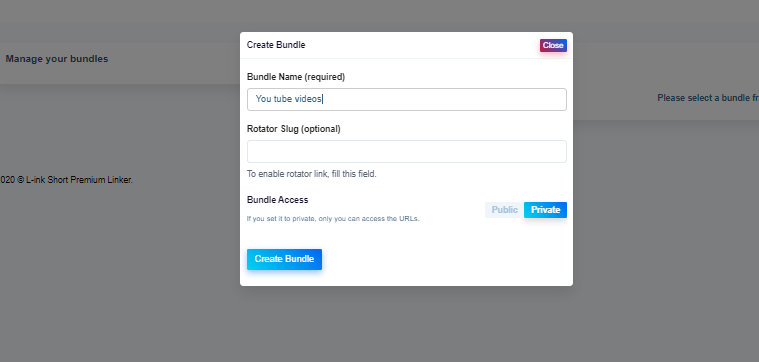Screen dimensions: 759x362
Task: Submit with the Create Bundle button
Action: tap(284, 259)
